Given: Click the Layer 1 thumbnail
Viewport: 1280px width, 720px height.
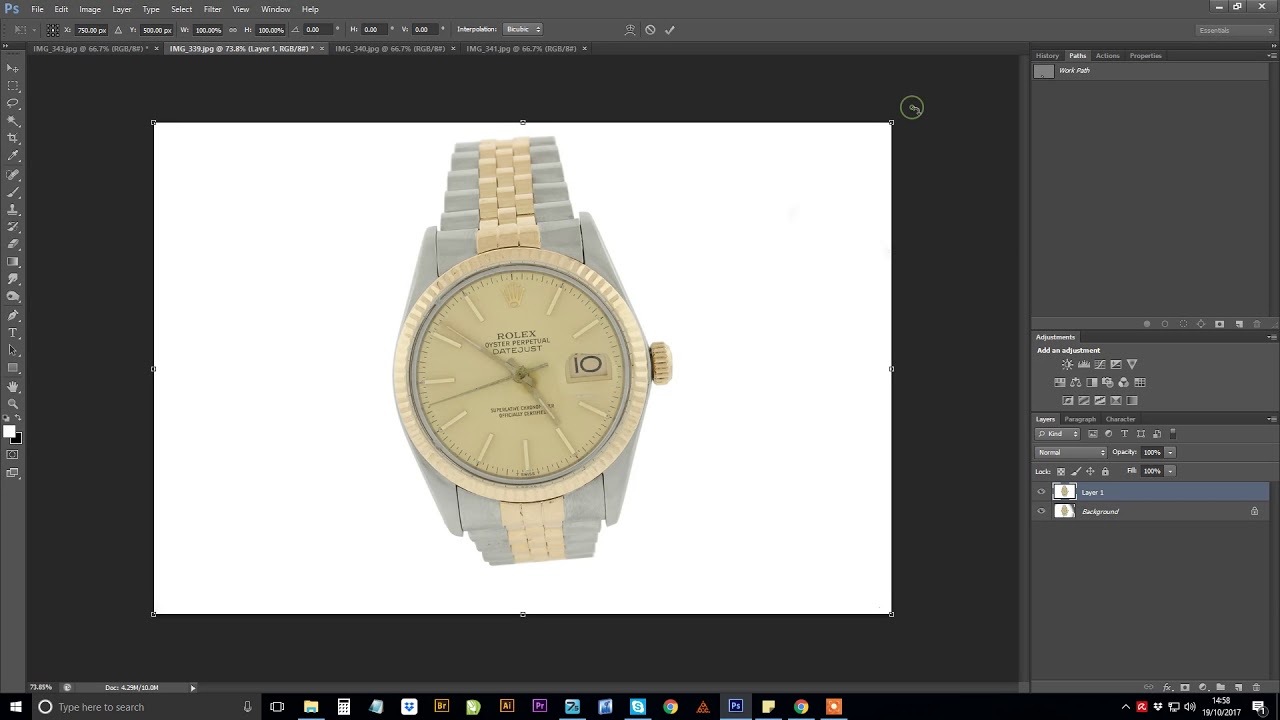Looking at the screenshot, I should click(1064, 492).
